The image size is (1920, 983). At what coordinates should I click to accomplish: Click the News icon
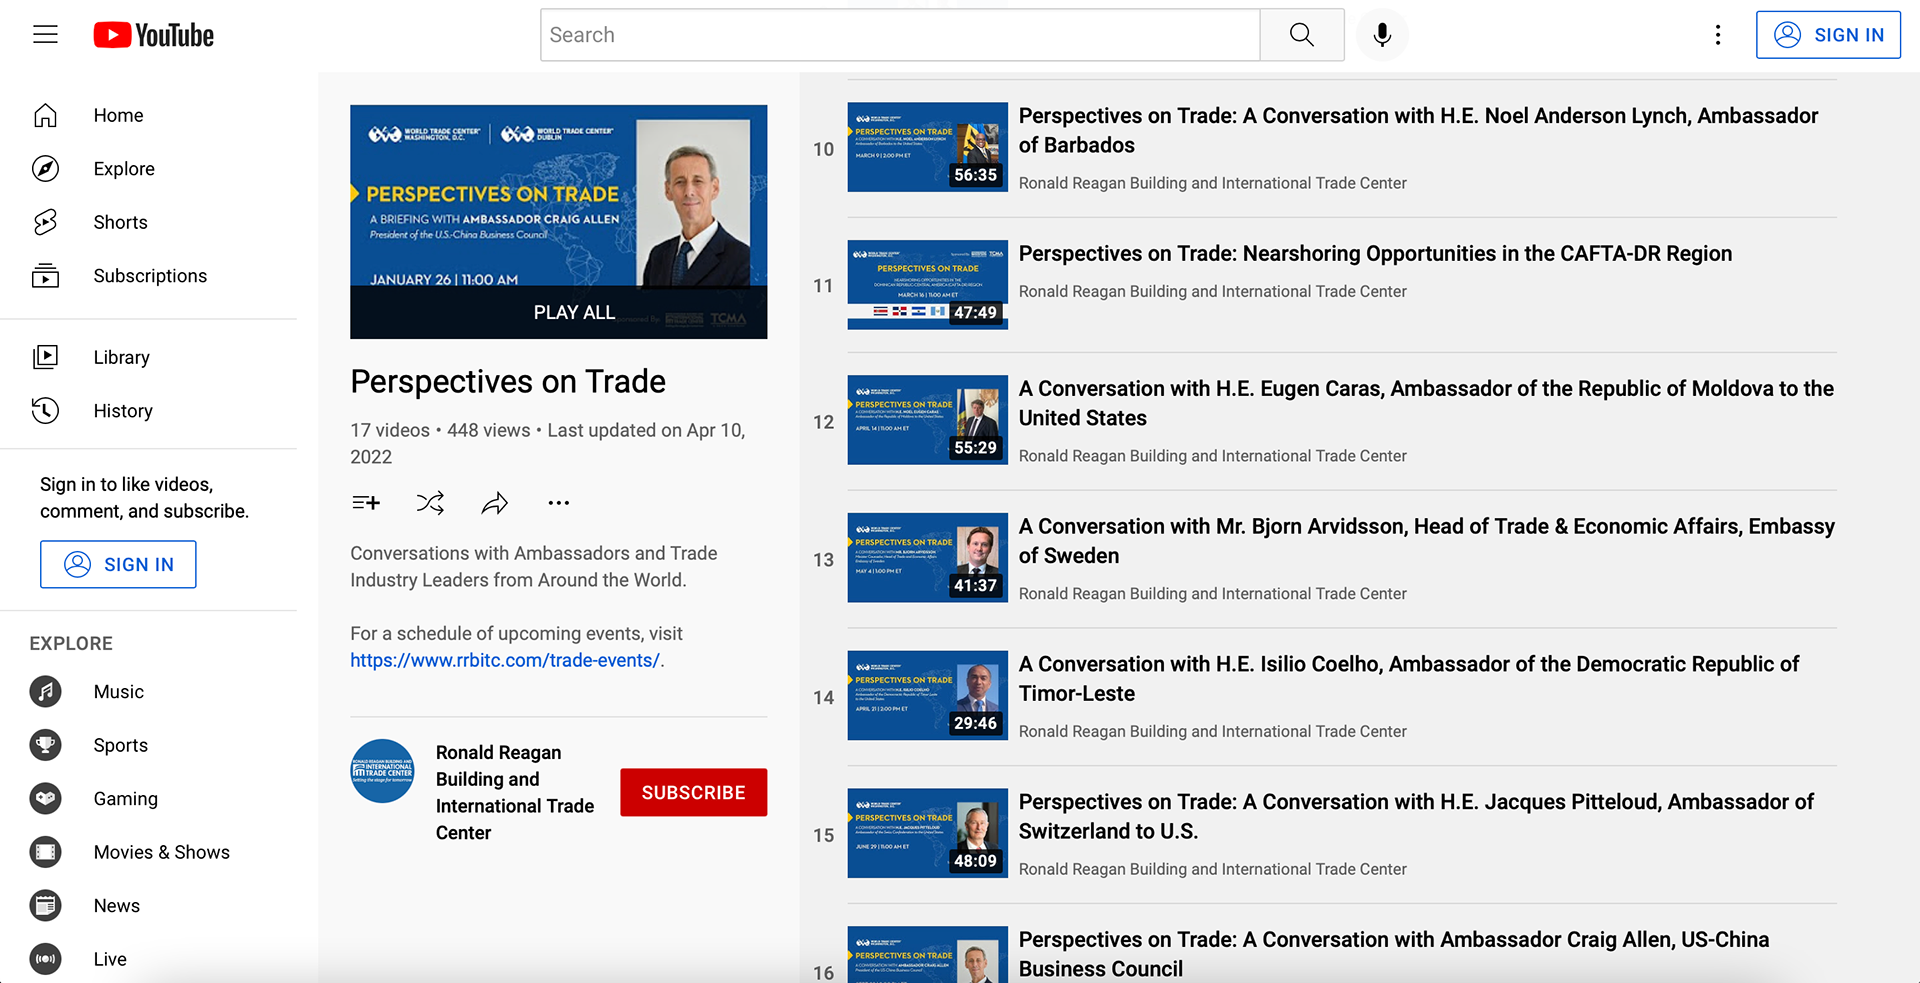tap(45, 905)
